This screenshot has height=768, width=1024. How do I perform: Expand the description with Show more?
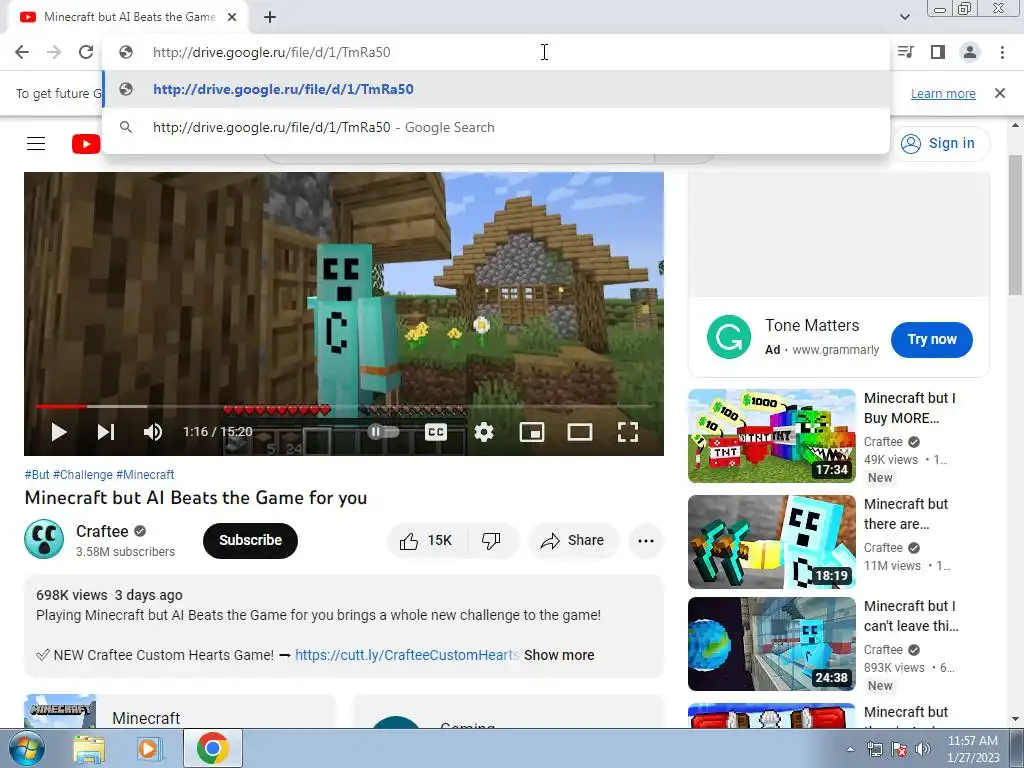coord(559,655)
